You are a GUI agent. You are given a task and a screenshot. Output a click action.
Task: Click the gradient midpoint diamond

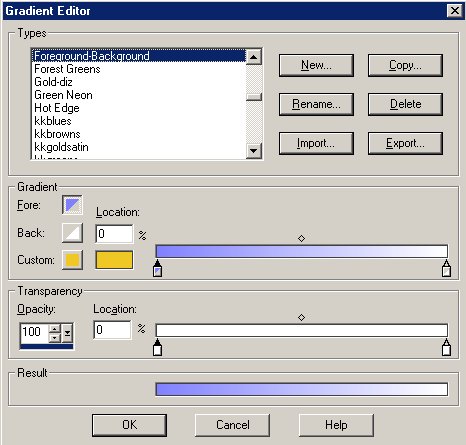coord(301,238)
